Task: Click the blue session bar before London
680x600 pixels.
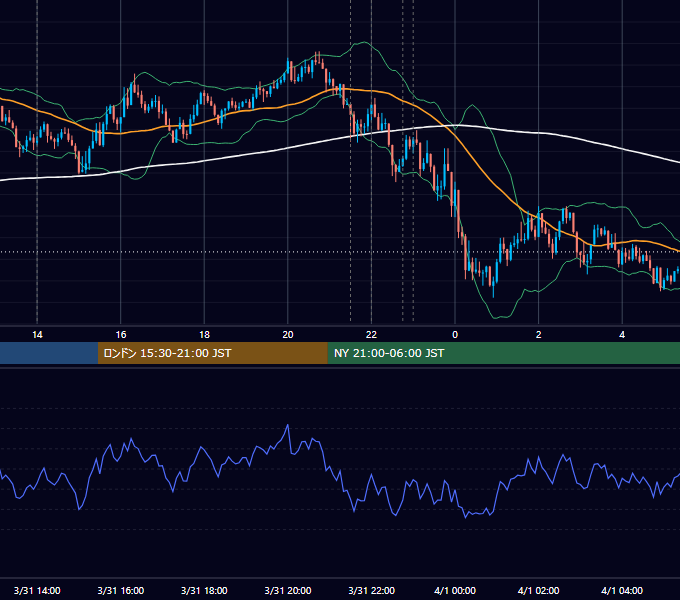Action: click(x=49, y=353)
